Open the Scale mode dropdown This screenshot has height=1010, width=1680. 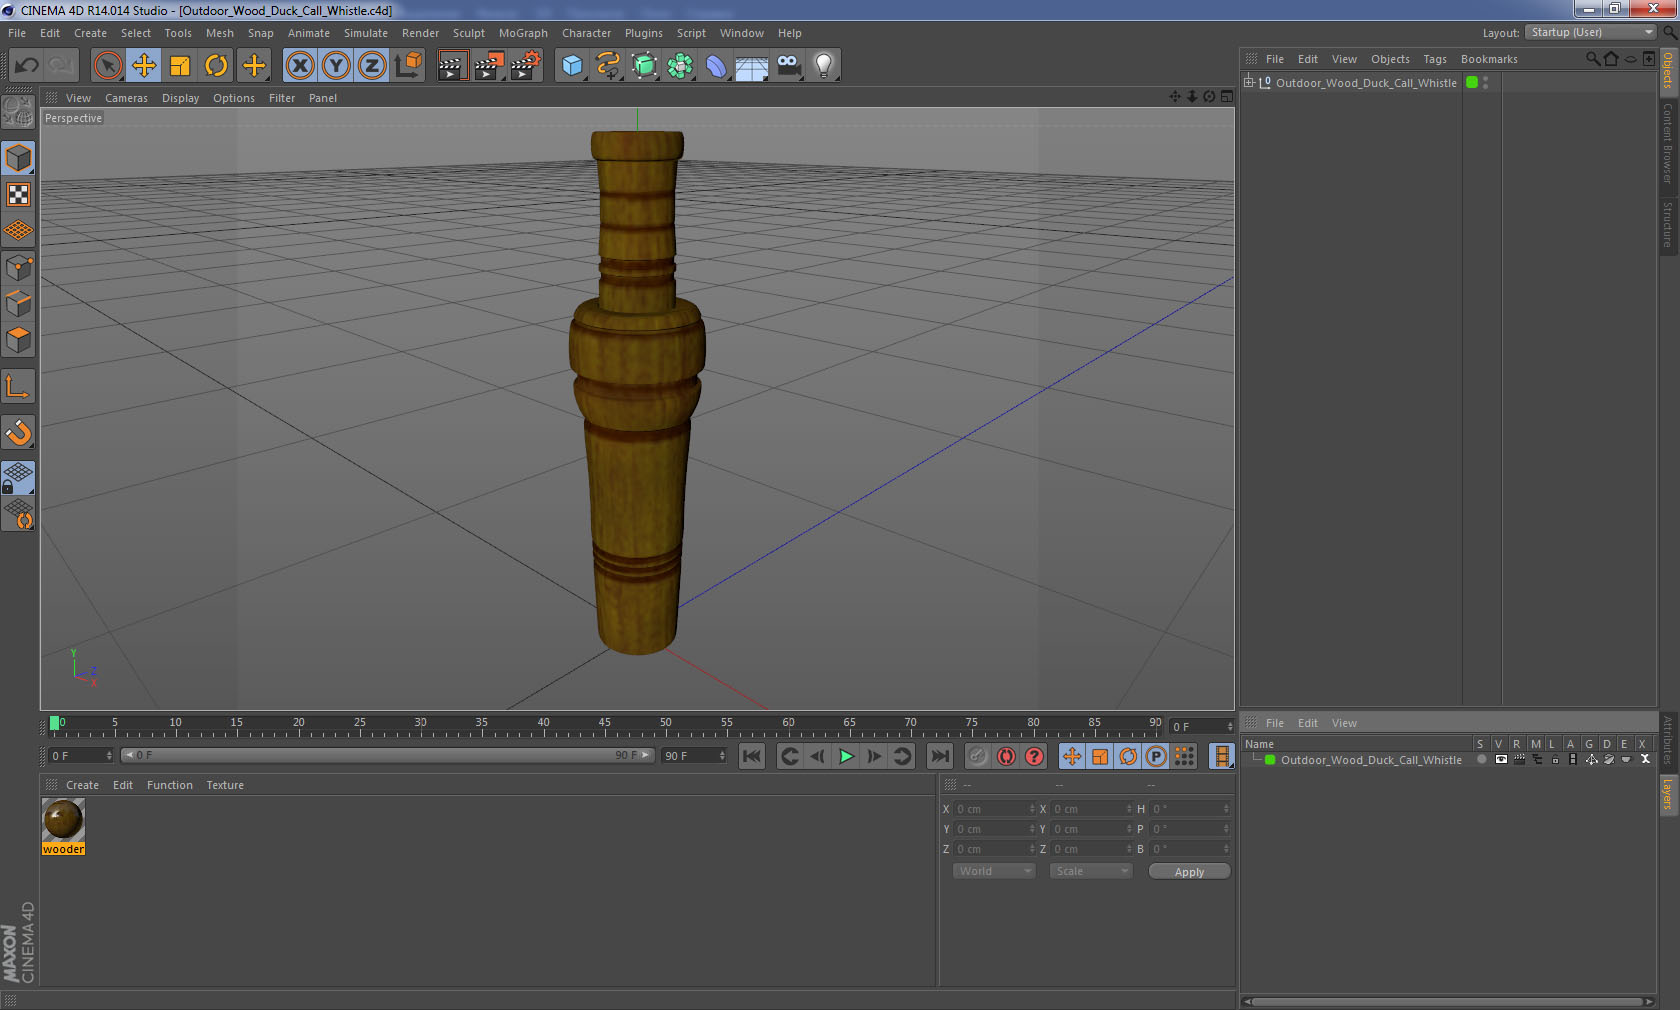(x=1091, y=871)
